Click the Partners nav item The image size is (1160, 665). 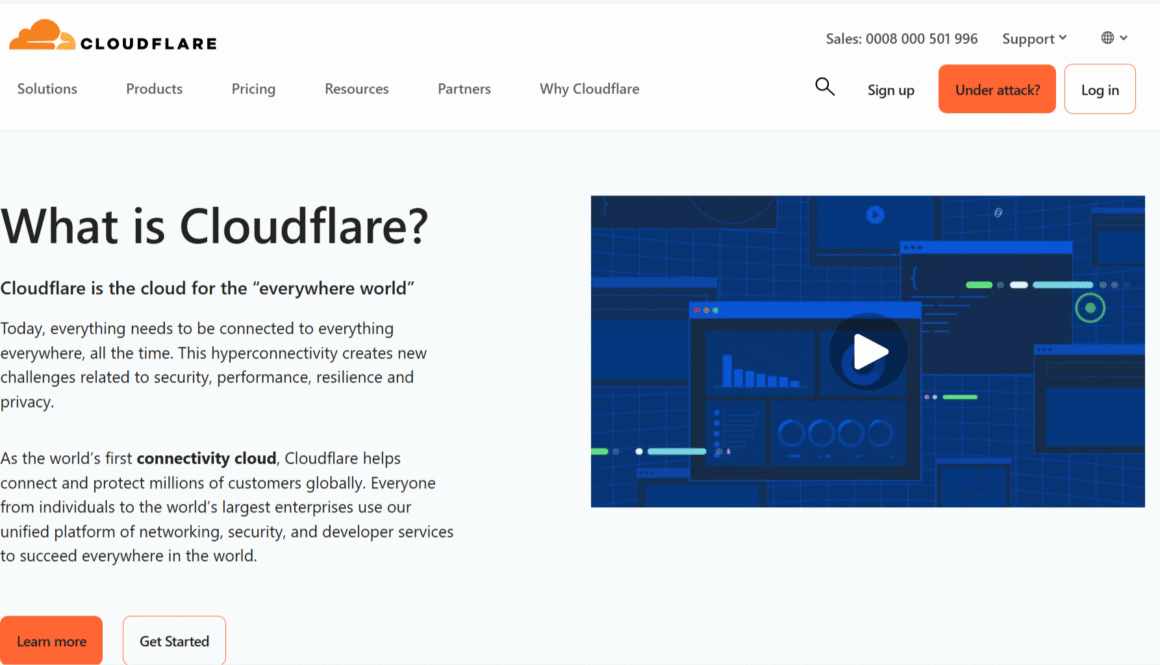(464, 88)
